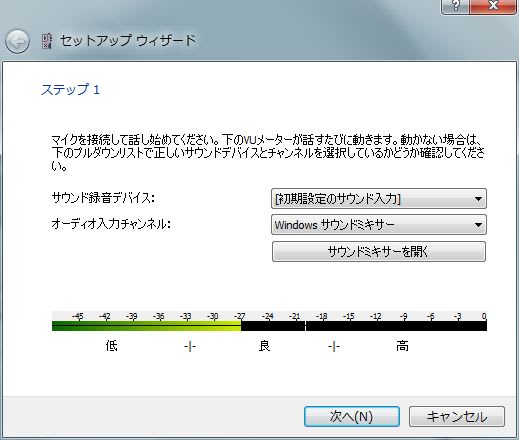Click the サウンド録音デバイス label text
Viewport: 519px width, 440px height.
tap(103, 198)
